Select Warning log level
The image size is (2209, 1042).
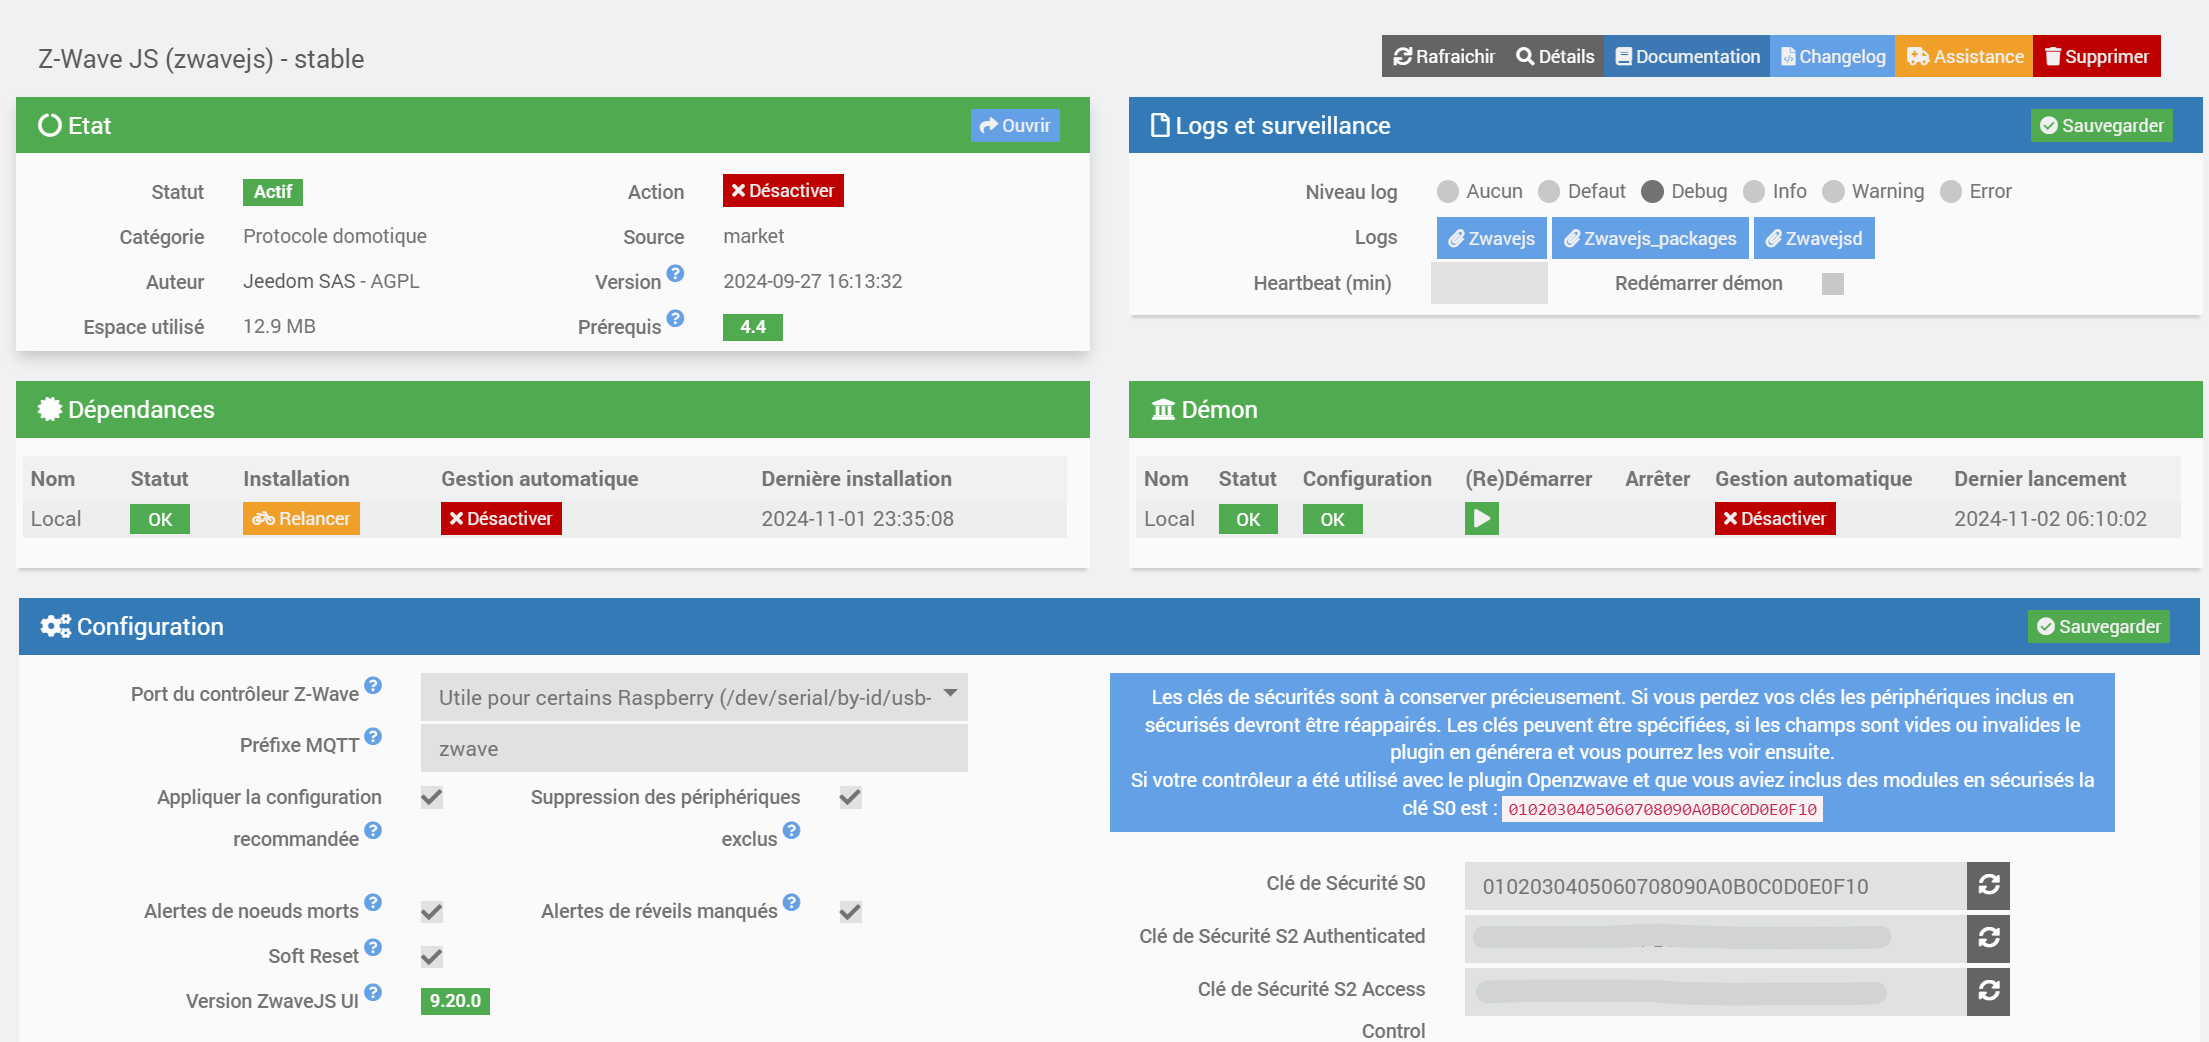[x=1833, y=191]
